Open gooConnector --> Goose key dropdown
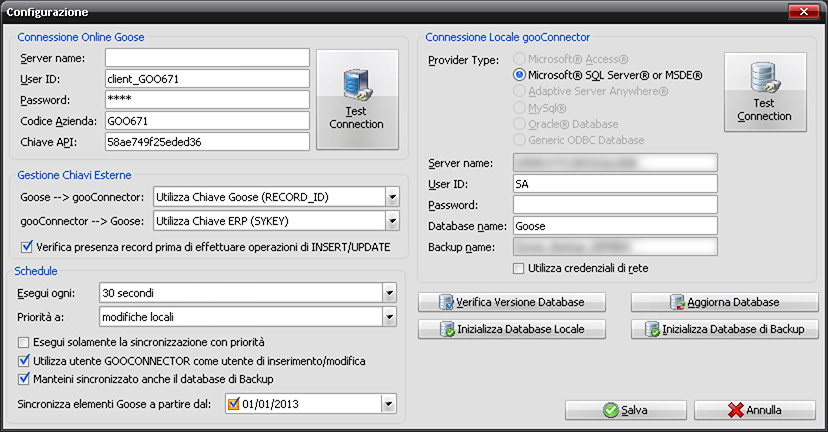The height and width of the screenshot is (432, 828). click(x=392, y=221)
